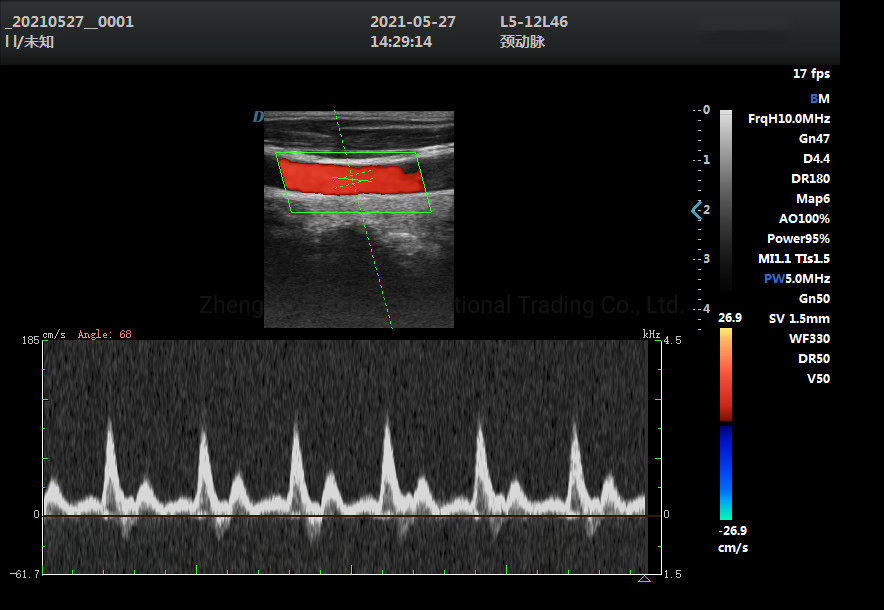884x610 pixels.
Task: Click the 185 cm/s scale maximum label
Action: [30, 340]
